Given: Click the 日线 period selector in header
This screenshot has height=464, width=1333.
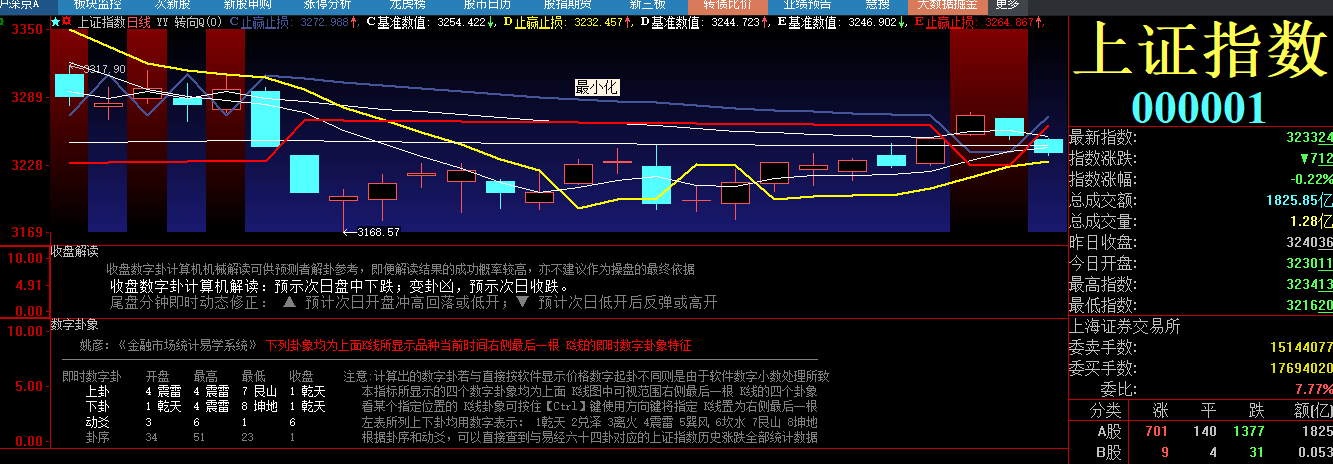Looking at the screenshot, I should 138,21.
